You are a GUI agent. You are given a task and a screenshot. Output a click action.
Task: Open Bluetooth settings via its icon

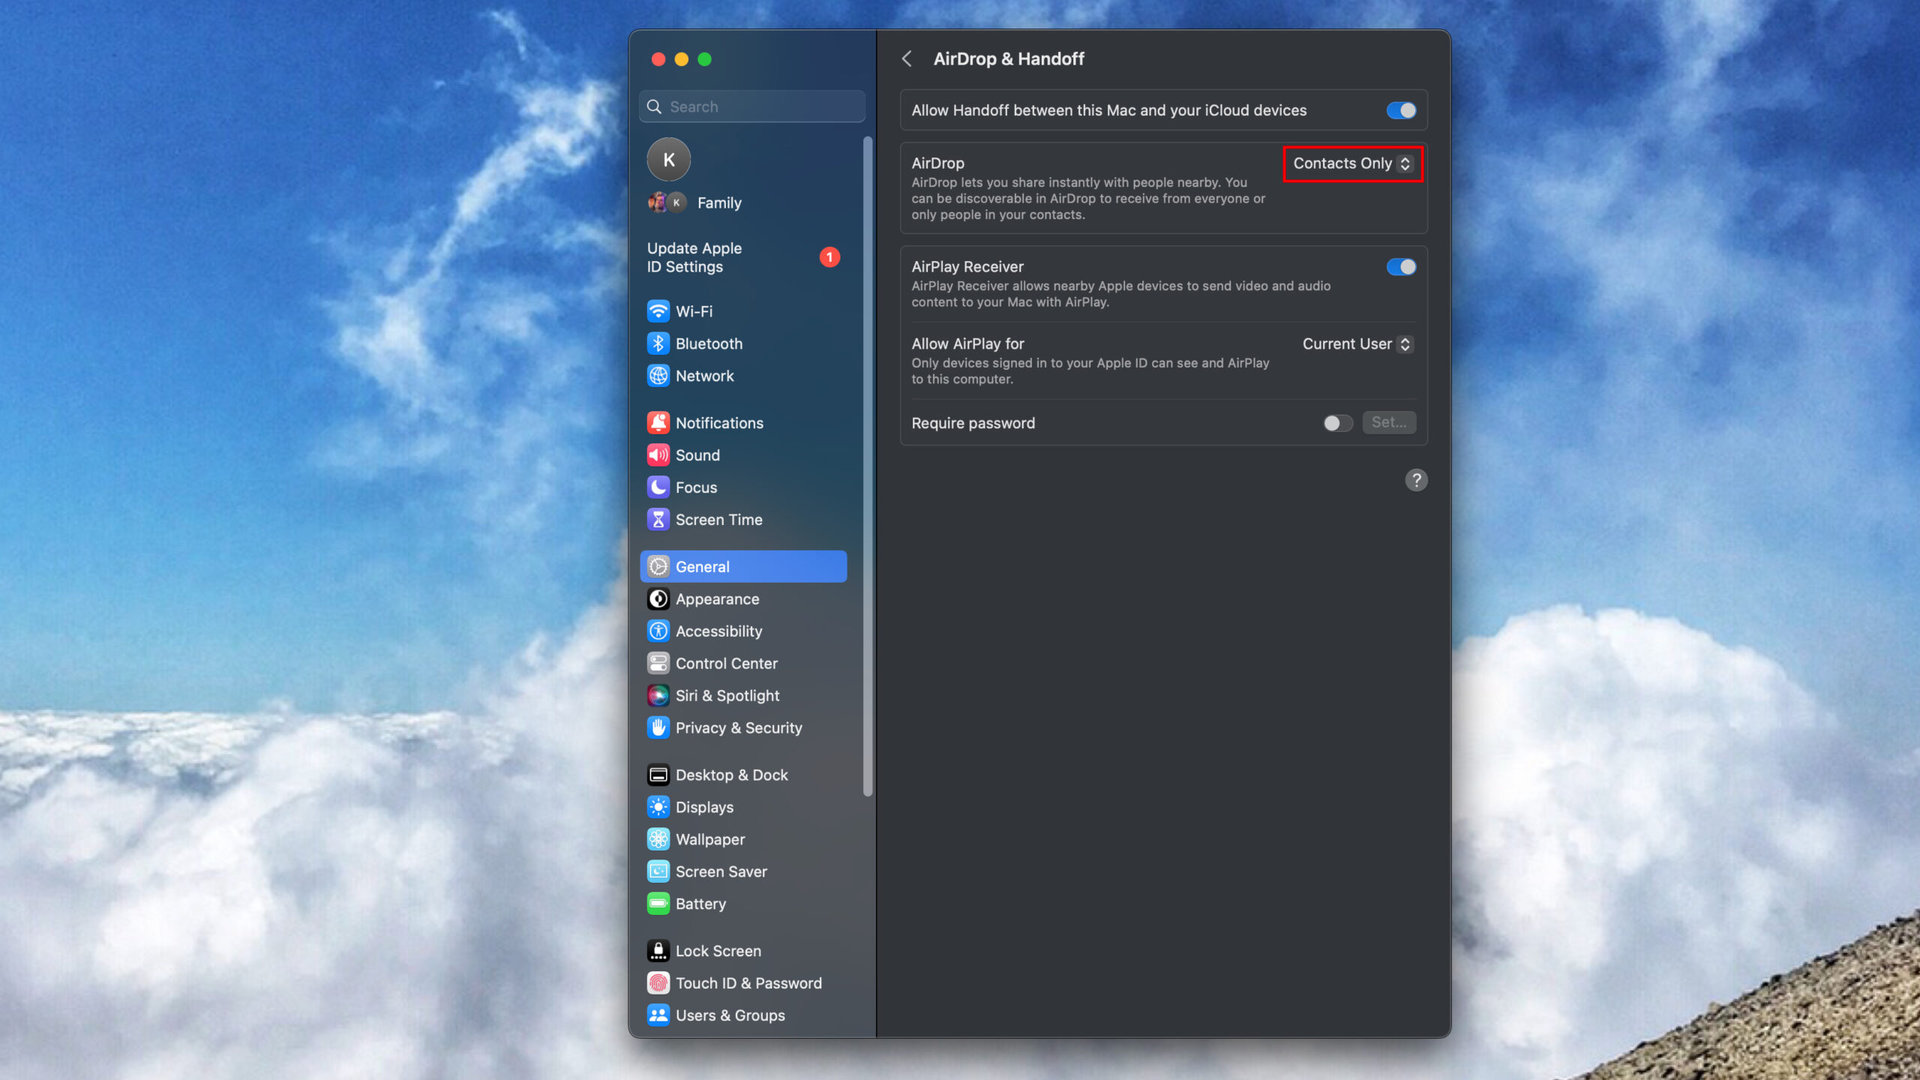coord(658,343)
